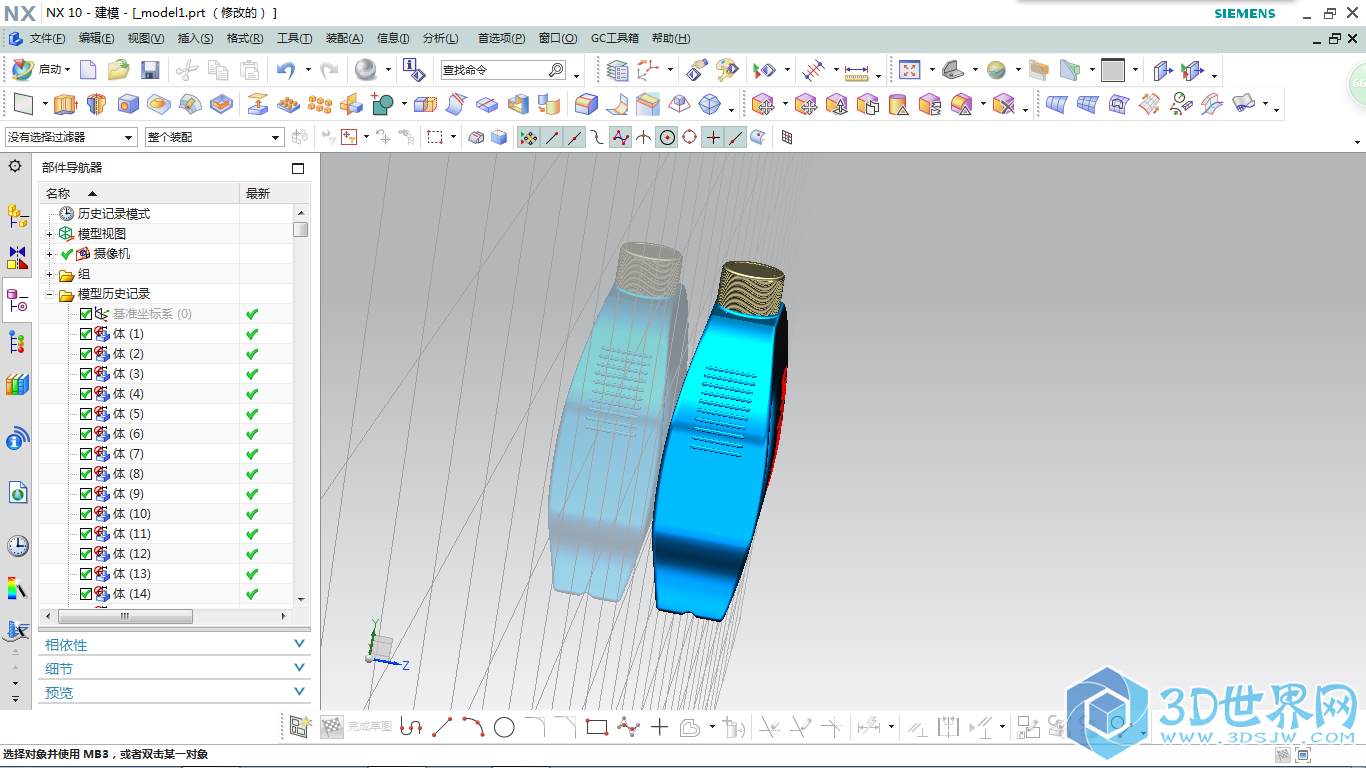Click the Move Face icon
1366x768 pixels.
tap(763, 104)
